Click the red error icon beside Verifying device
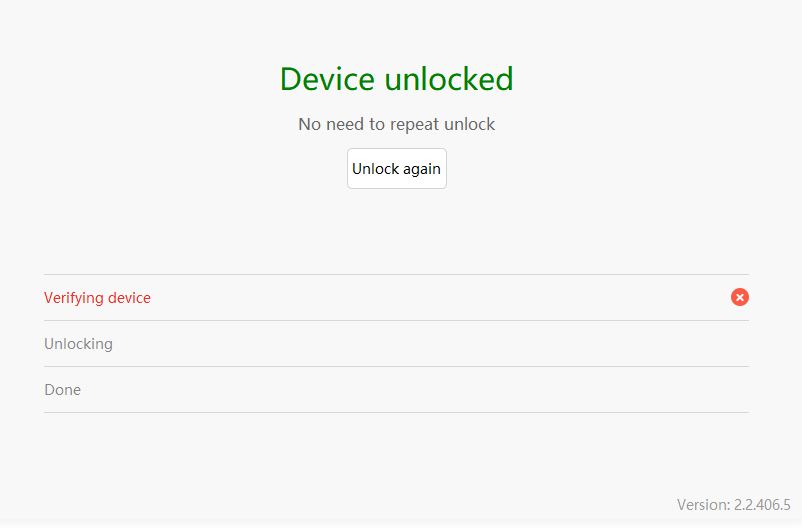This screenshot has height=528, width=802. [740, 297]
